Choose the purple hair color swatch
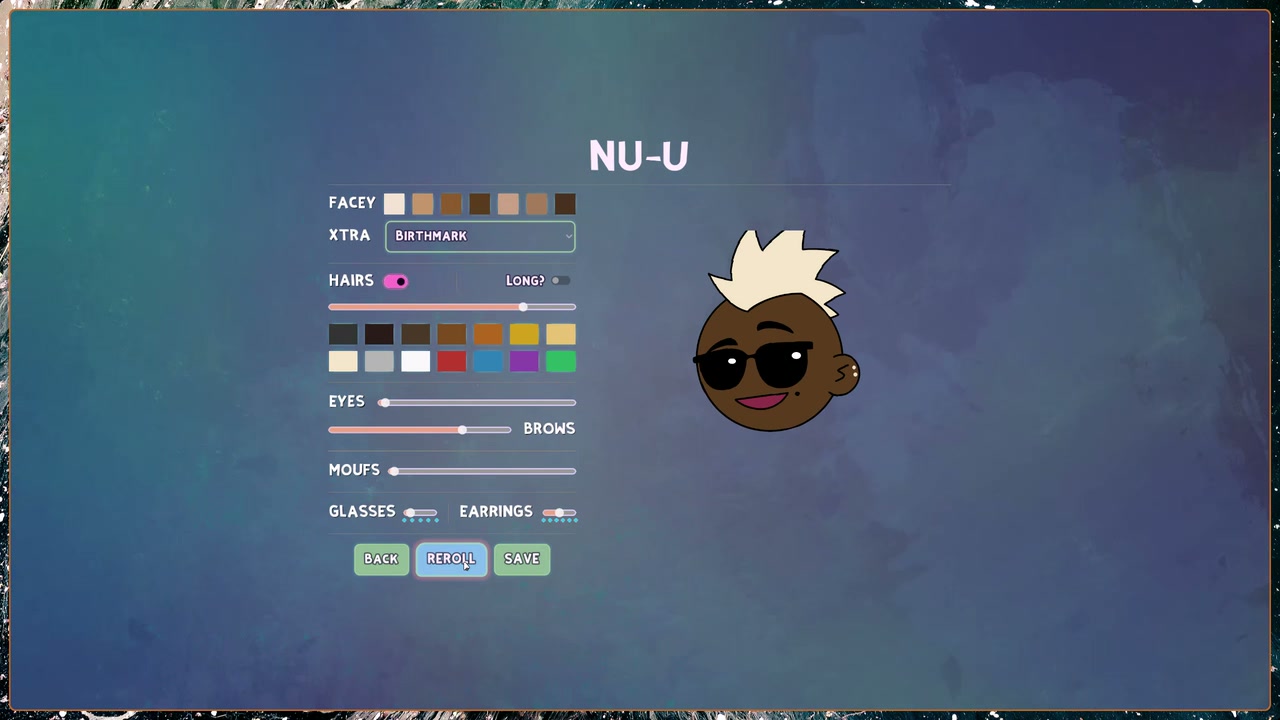Viewport: 1280px width, 720px height. coord(524,361)
